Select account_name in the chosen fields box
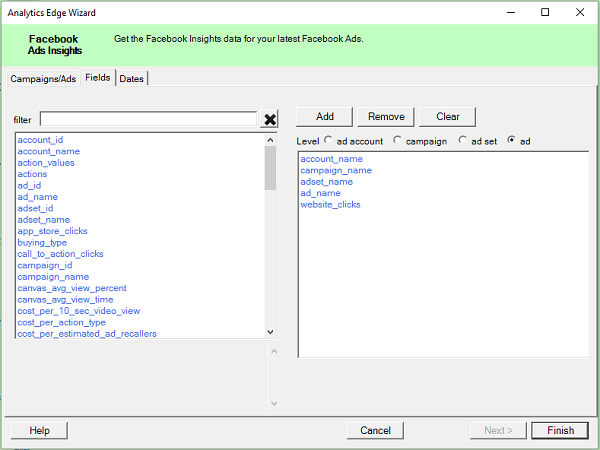The image size is (600, 450). [x=331, y=159]
